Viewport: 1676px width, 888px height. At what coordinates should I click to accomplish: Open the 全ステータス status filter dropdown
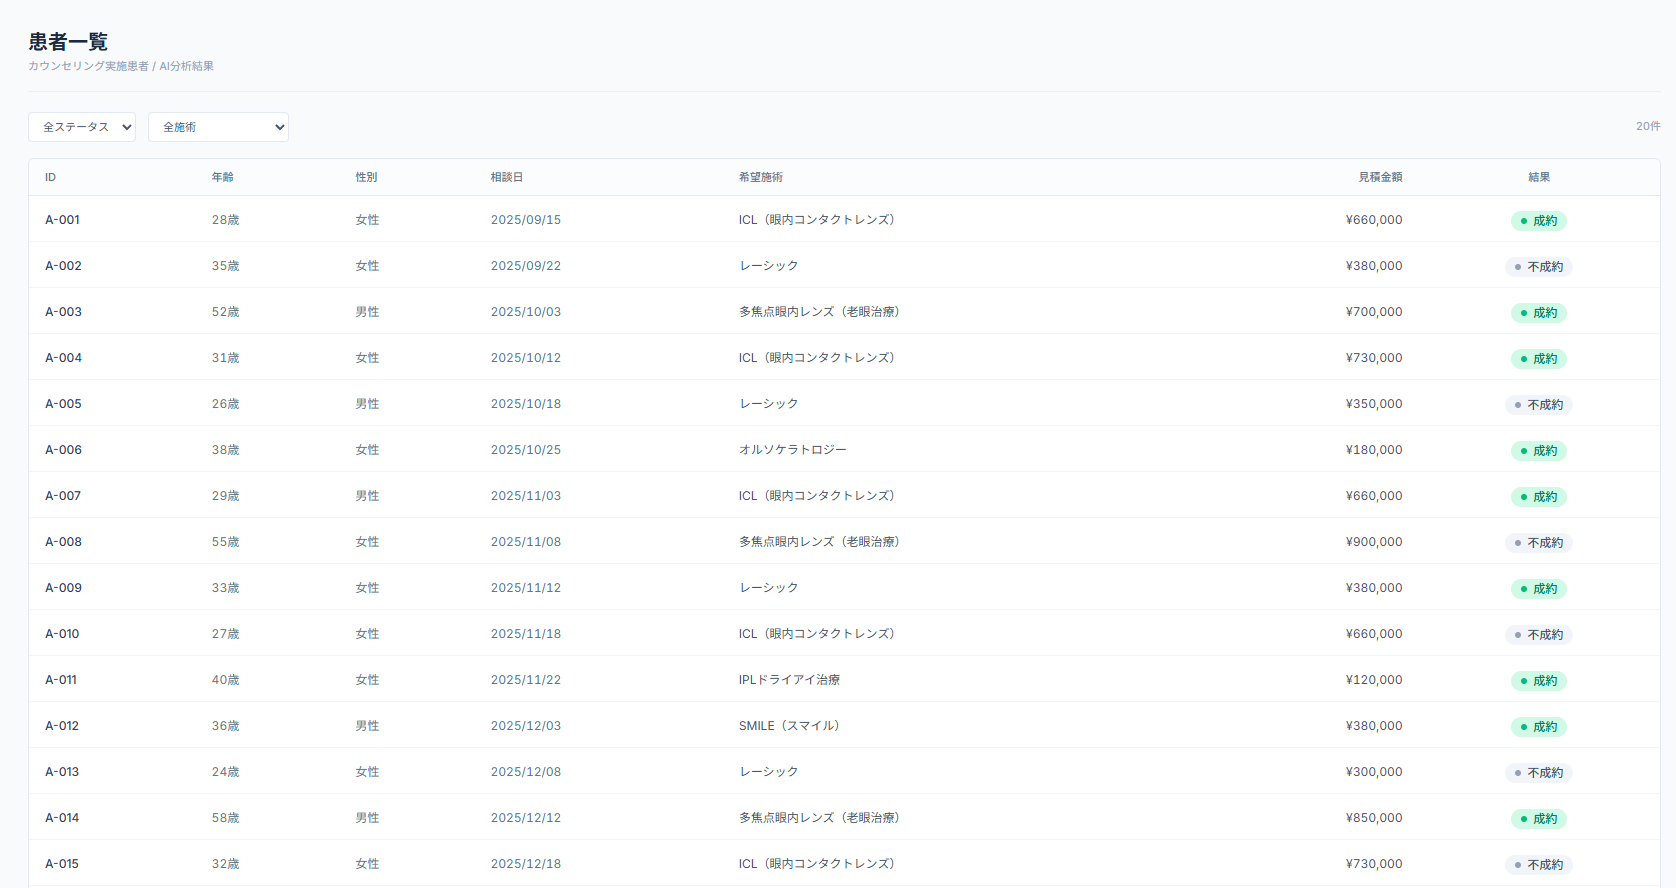[82, 127]
